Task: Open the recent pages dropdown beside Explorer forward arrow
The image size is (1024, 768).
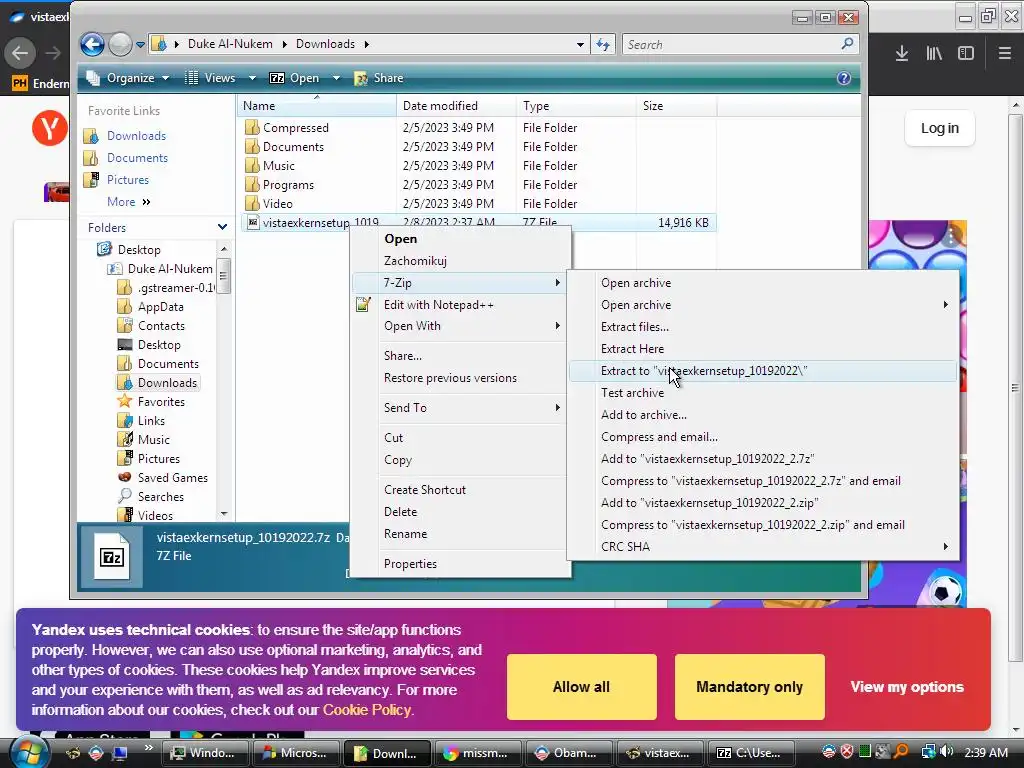Action: point(140,45)
